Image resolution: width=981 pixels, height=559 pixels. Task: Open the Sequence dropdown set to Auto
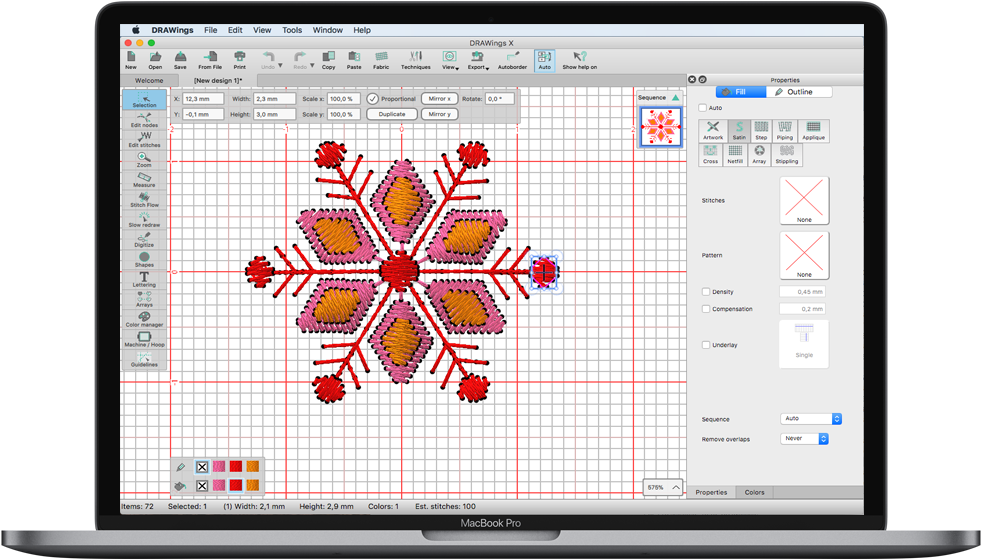(x=811, y=419)
